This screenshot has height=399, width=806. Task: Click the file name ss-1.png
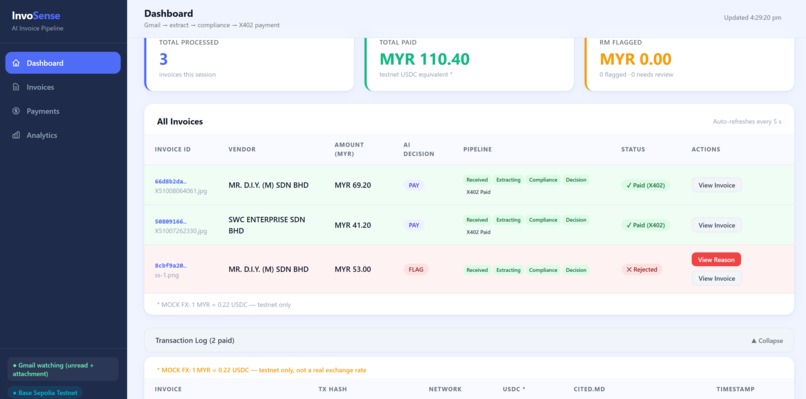click(x=167, y=275)
